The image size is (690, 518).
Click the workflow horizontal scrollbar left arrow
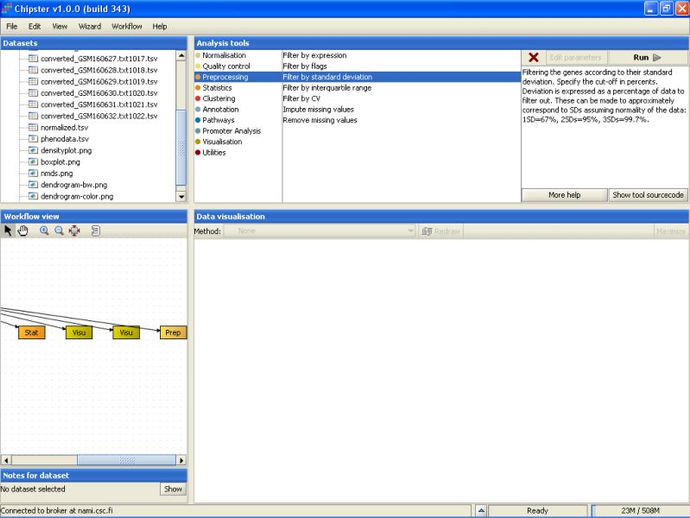(x=6, y=460)
